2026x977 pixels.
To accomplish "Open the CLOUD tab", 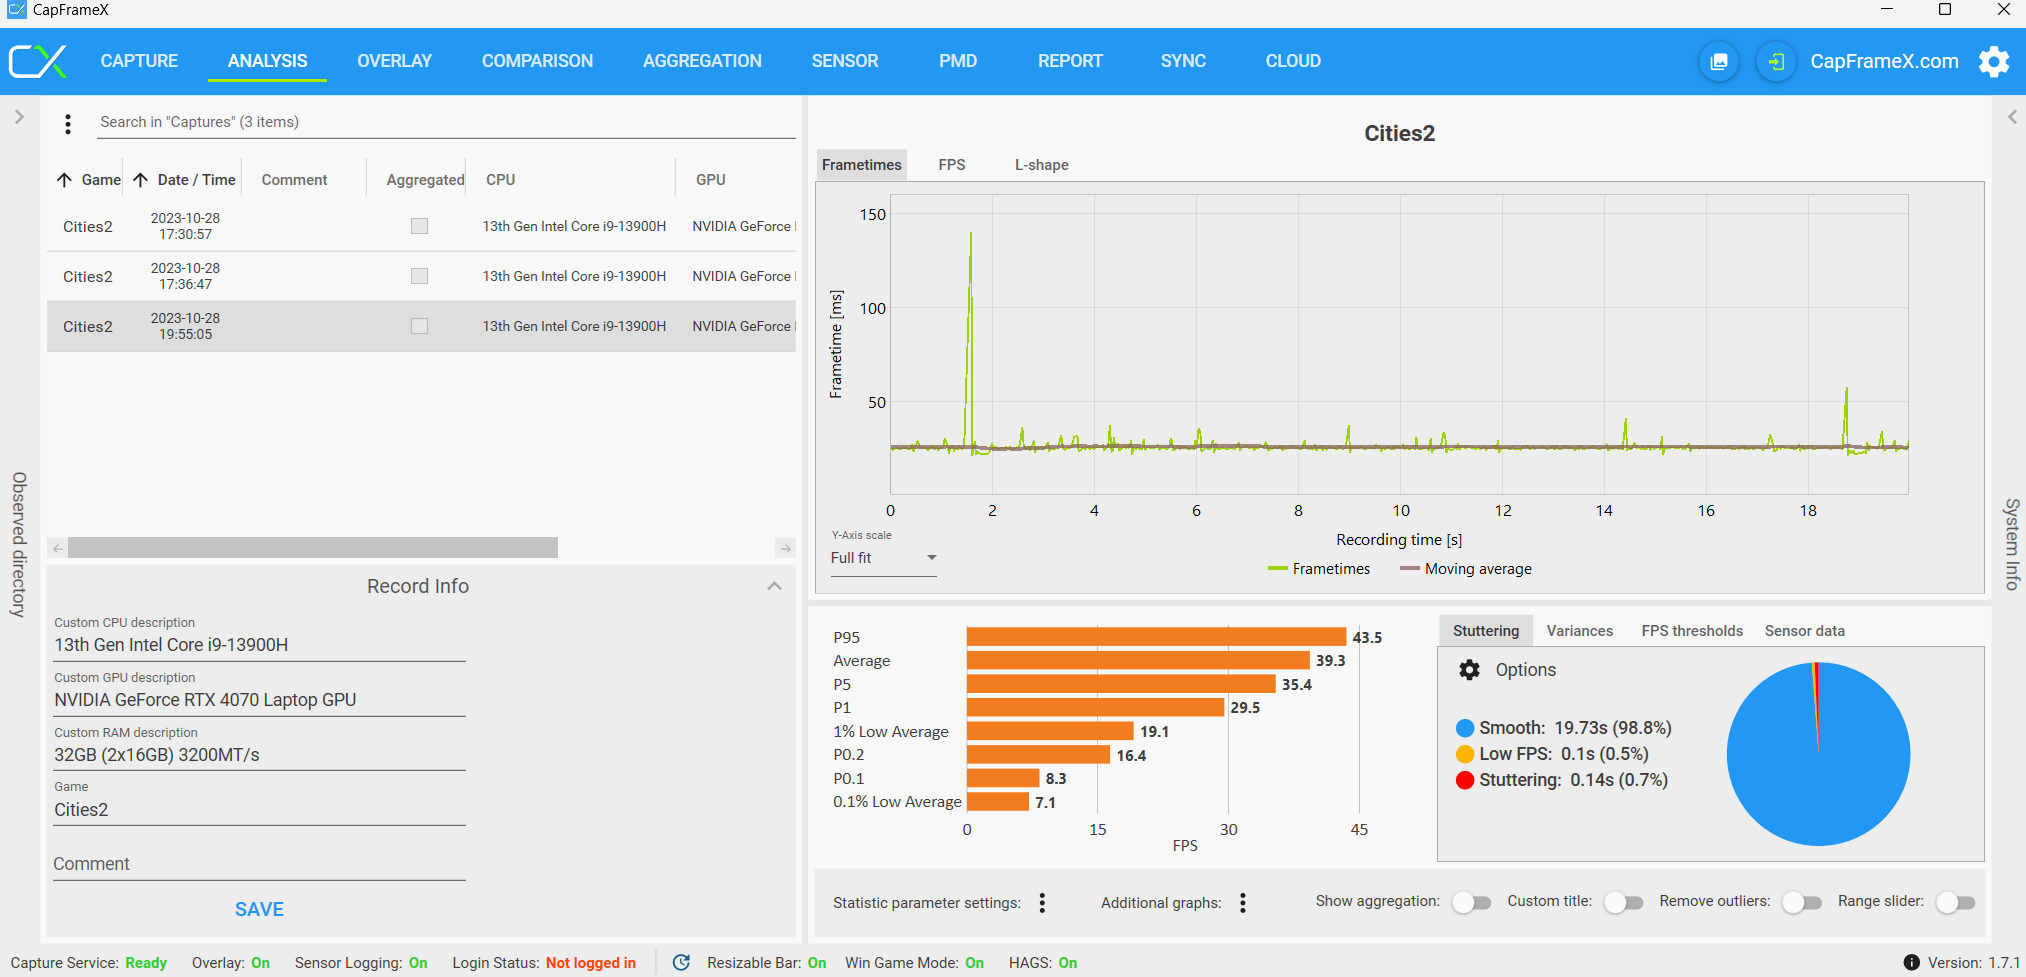I will tap(1293, 61).
